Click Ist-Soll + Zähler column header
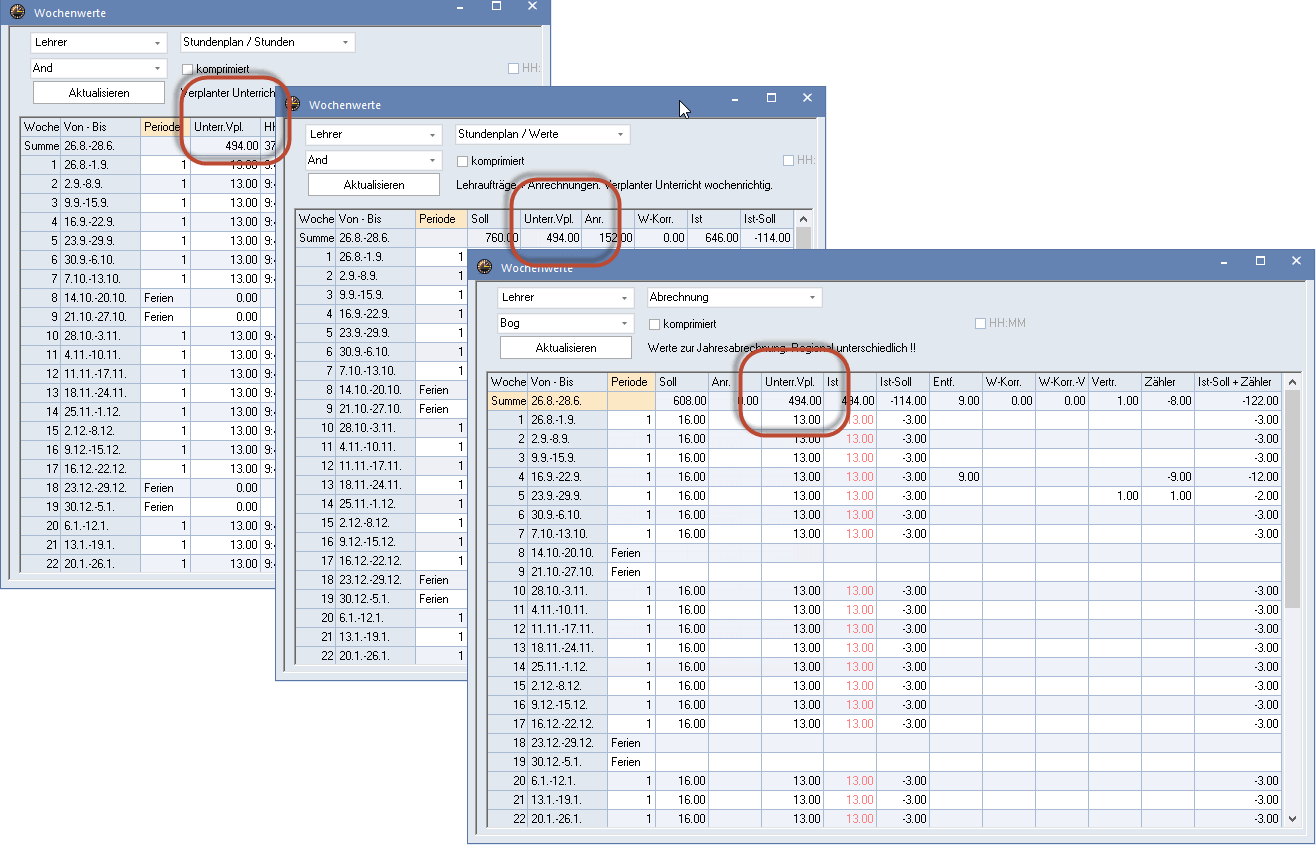This screenshot has height=845, width=1316. pos(1238,382)
